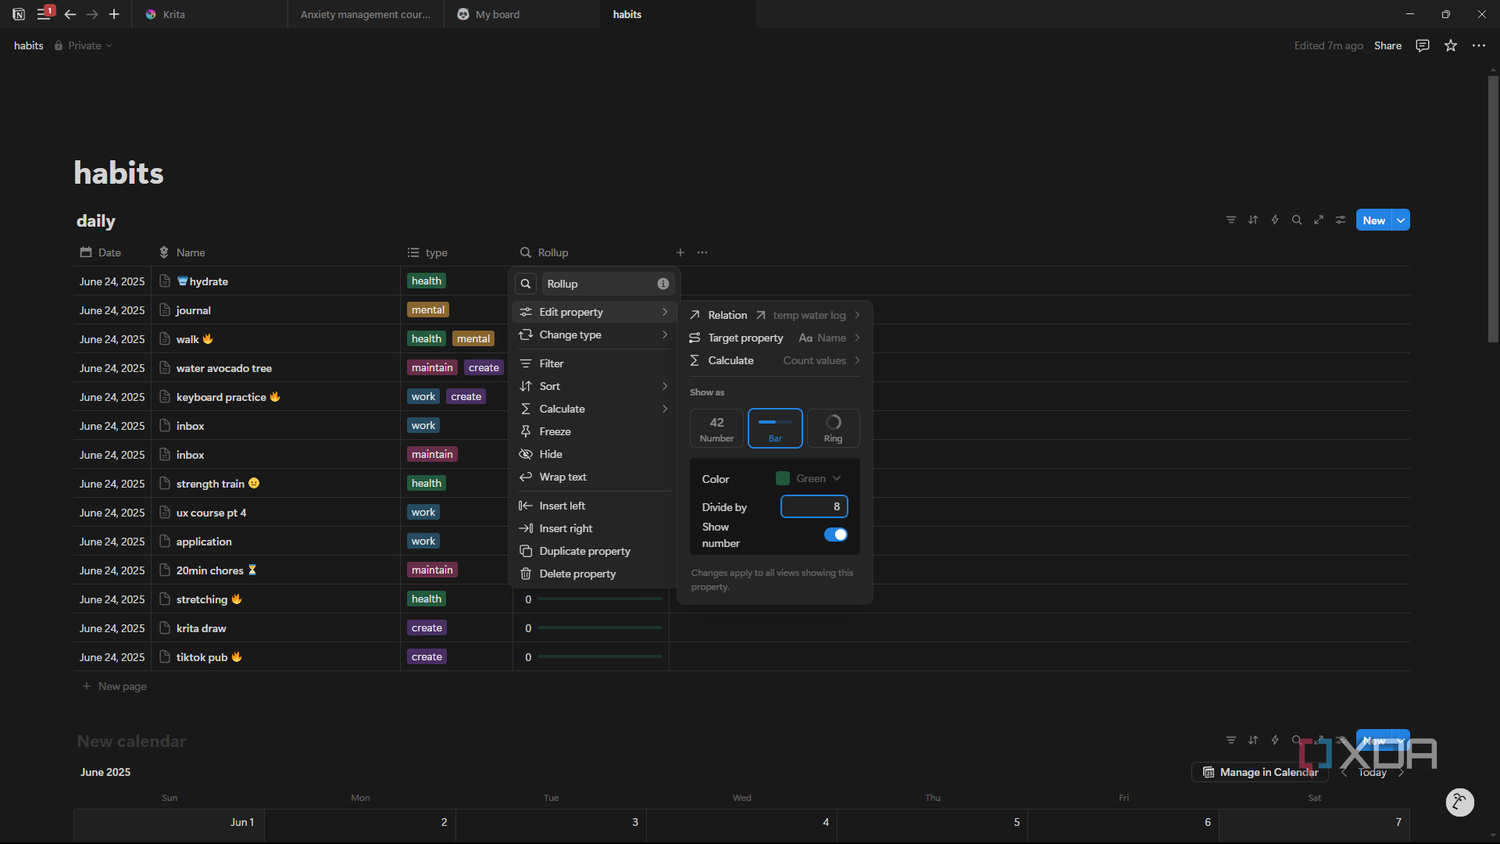
Task: Select Ring display option
Action: coord(833,428)
